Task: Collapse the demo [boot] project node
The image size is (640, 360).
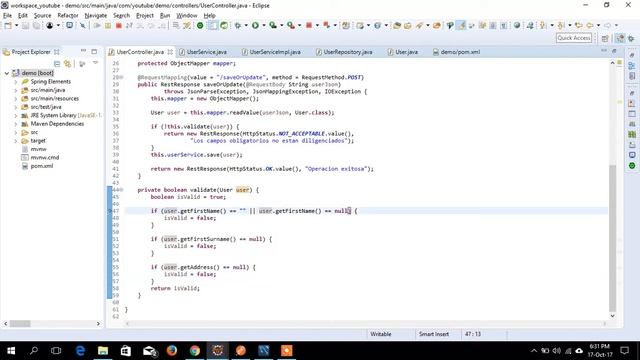Action: [7, 73]
